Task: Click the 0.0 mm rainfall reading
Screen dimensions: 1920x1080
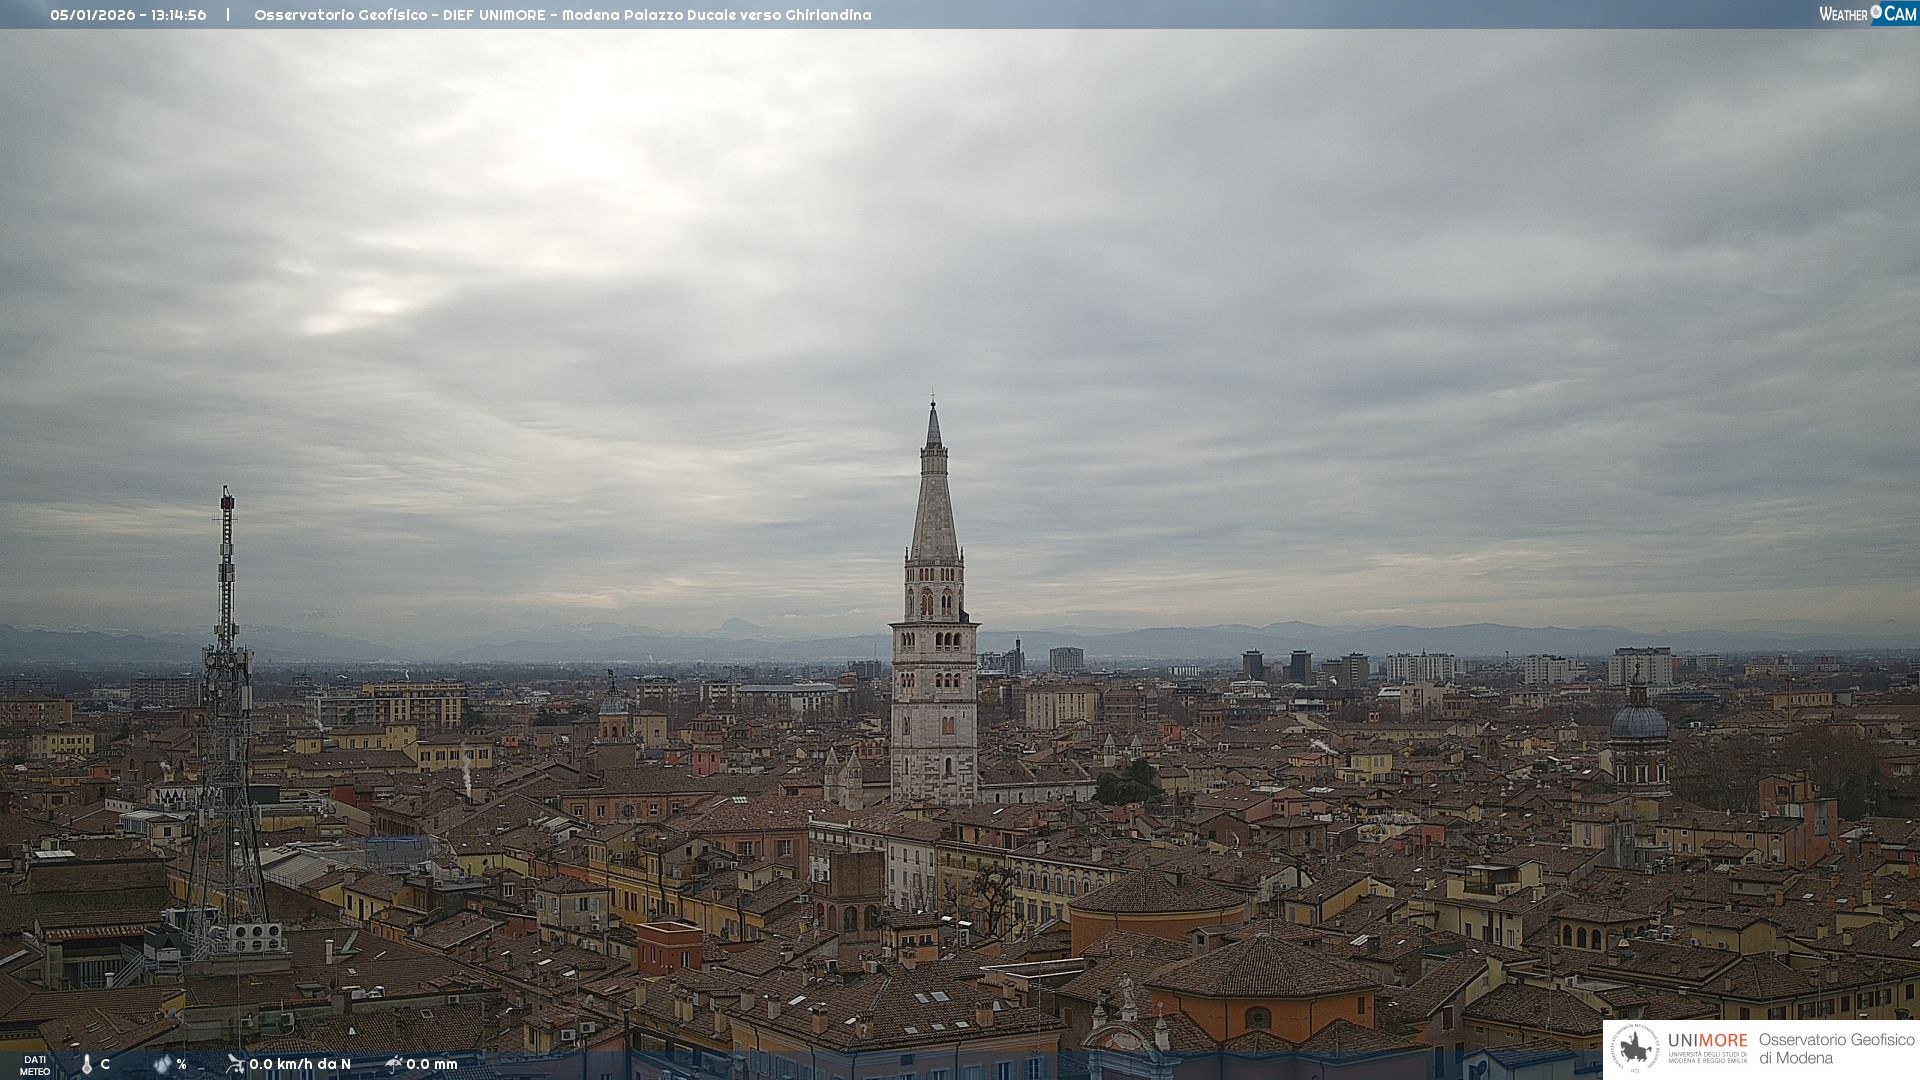Action: click(432, 1064)
